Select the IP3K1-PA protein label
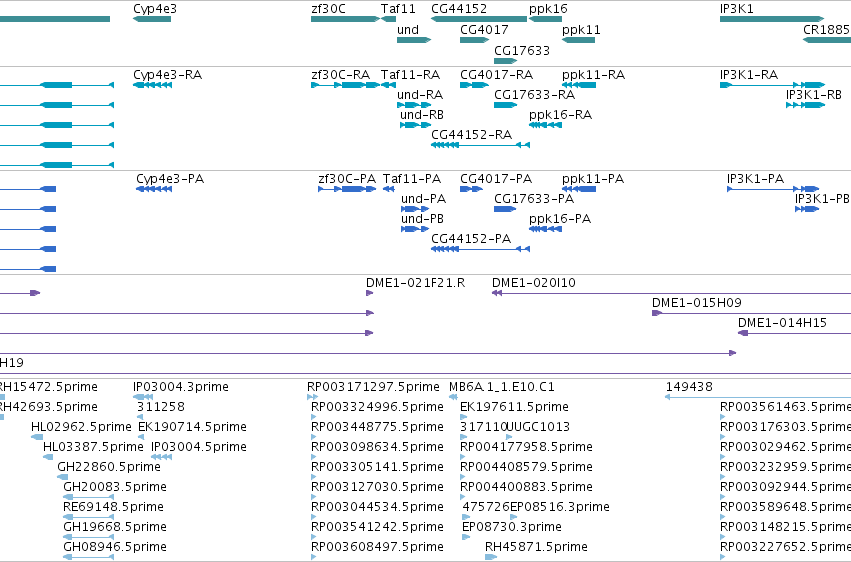 tap(755, 179)
